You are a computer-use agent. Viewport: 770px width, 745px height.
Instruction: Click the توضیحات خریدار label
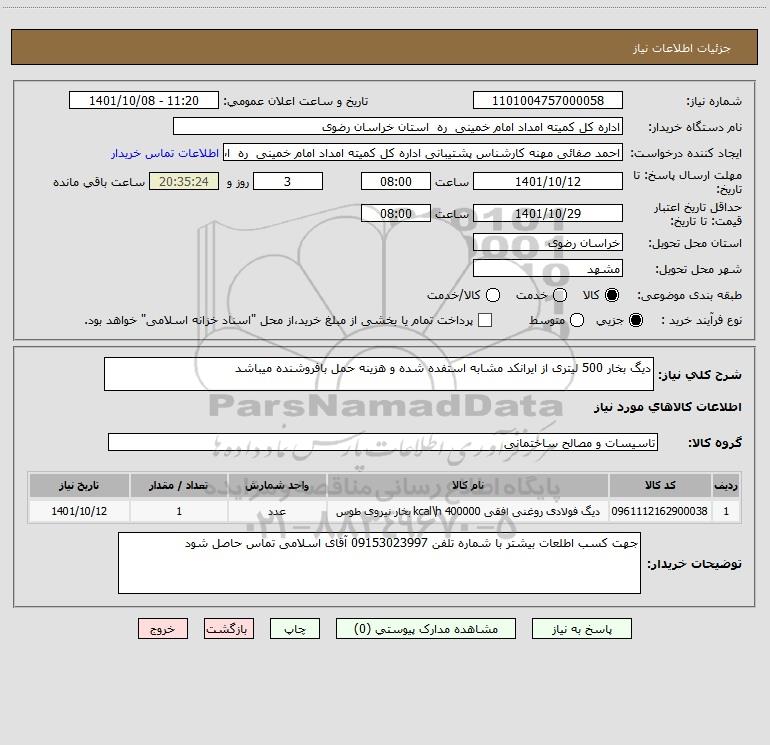tap(694, 564)
